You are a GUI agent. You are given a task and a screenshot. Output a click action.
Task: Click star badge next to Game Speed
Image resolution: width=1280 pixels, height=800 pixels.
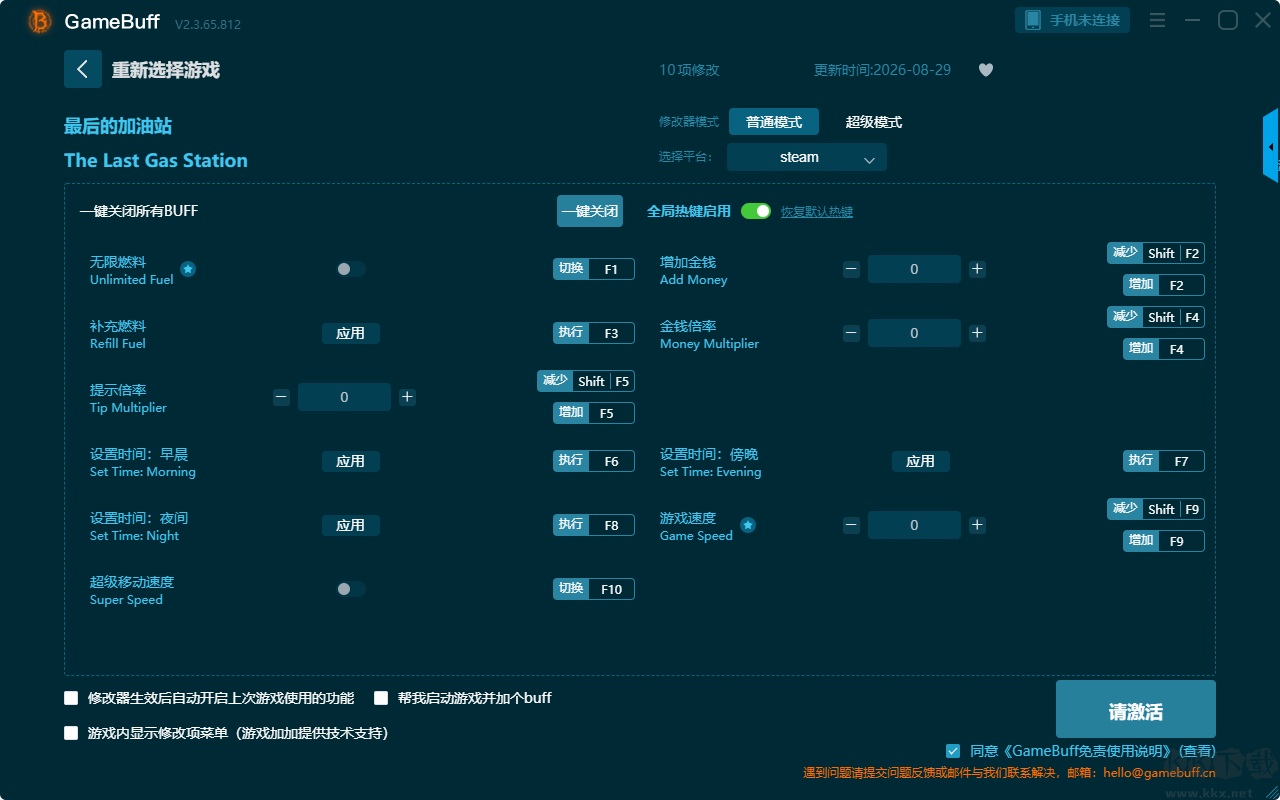click(x=748, y=525)
